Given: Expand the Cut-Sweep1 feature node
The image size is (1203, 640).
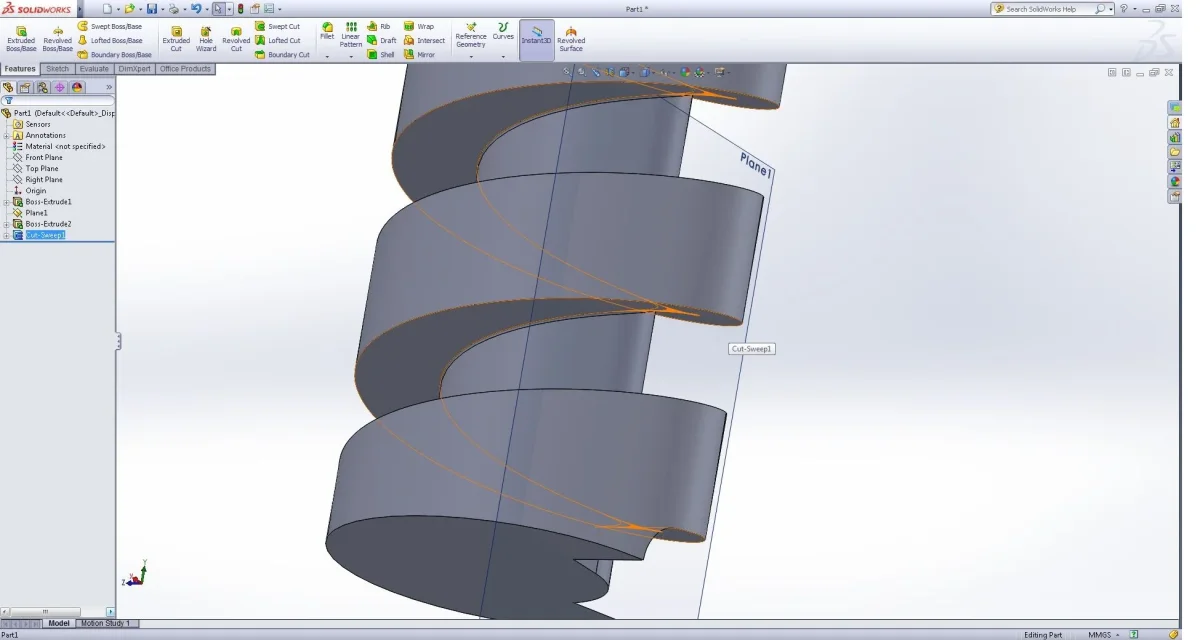Looking at the screenshot, I should tap(7, 235).
